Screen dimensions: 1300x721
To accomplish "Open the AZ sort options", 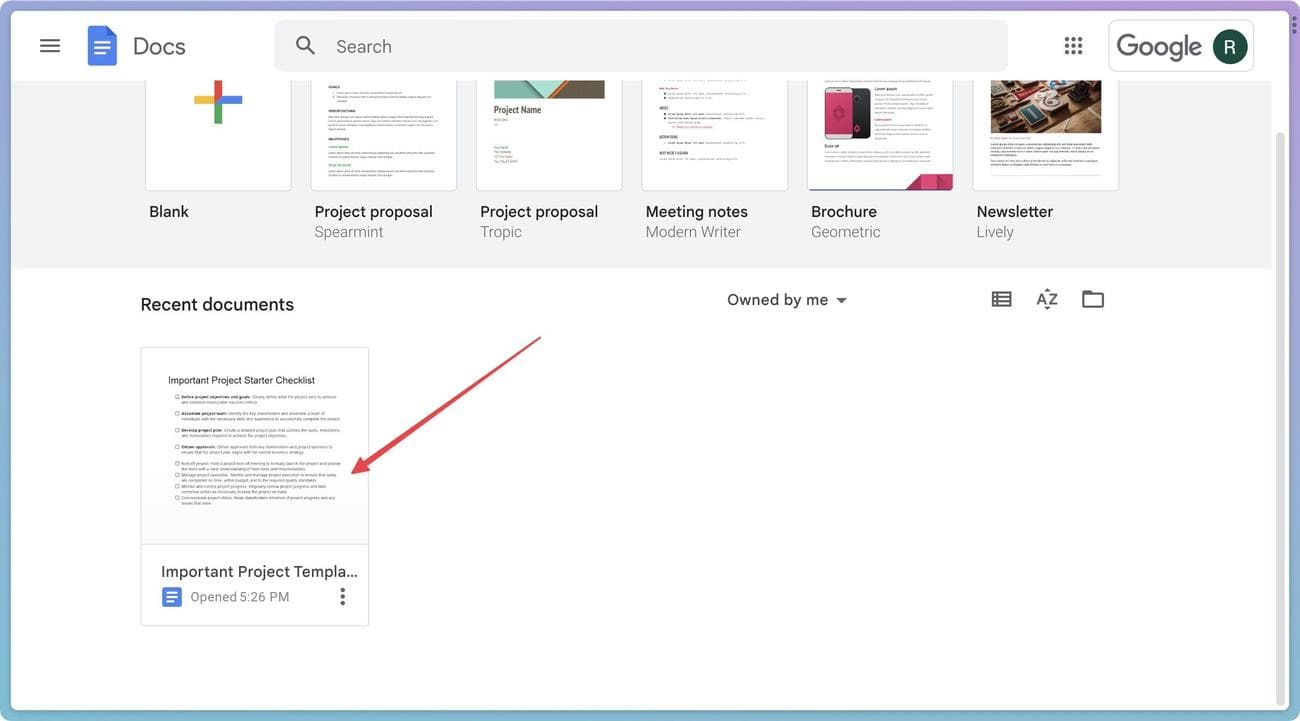I will pyautogui.click(x=1047, y=299).
